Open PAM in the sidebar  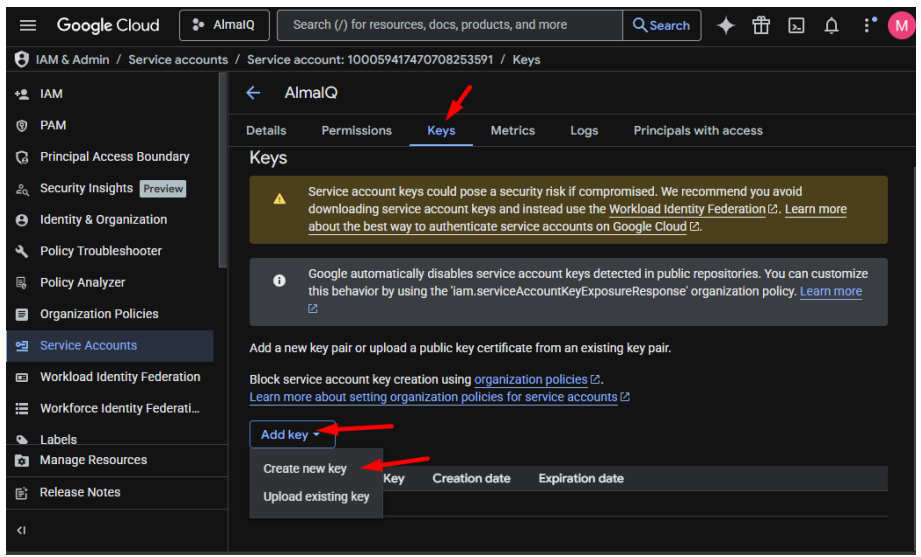[53, 125]
